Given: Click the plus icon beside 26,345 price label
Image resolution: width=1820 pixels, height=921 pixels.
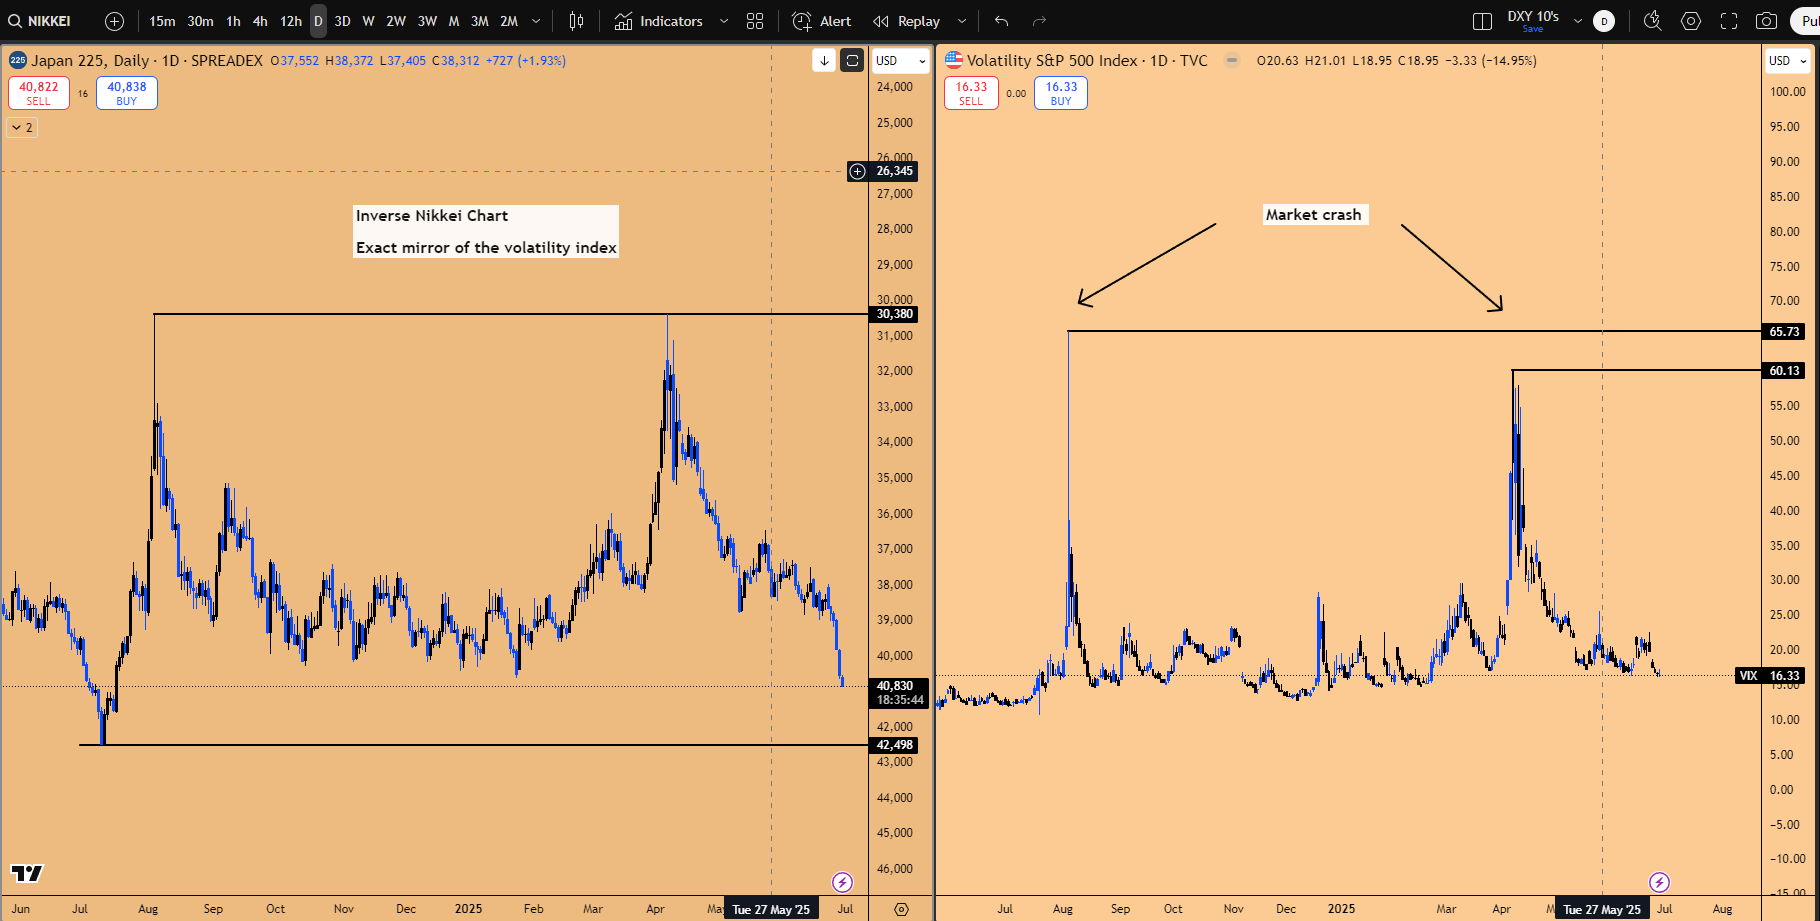Looking at the screenshot, I should [858, 171].
